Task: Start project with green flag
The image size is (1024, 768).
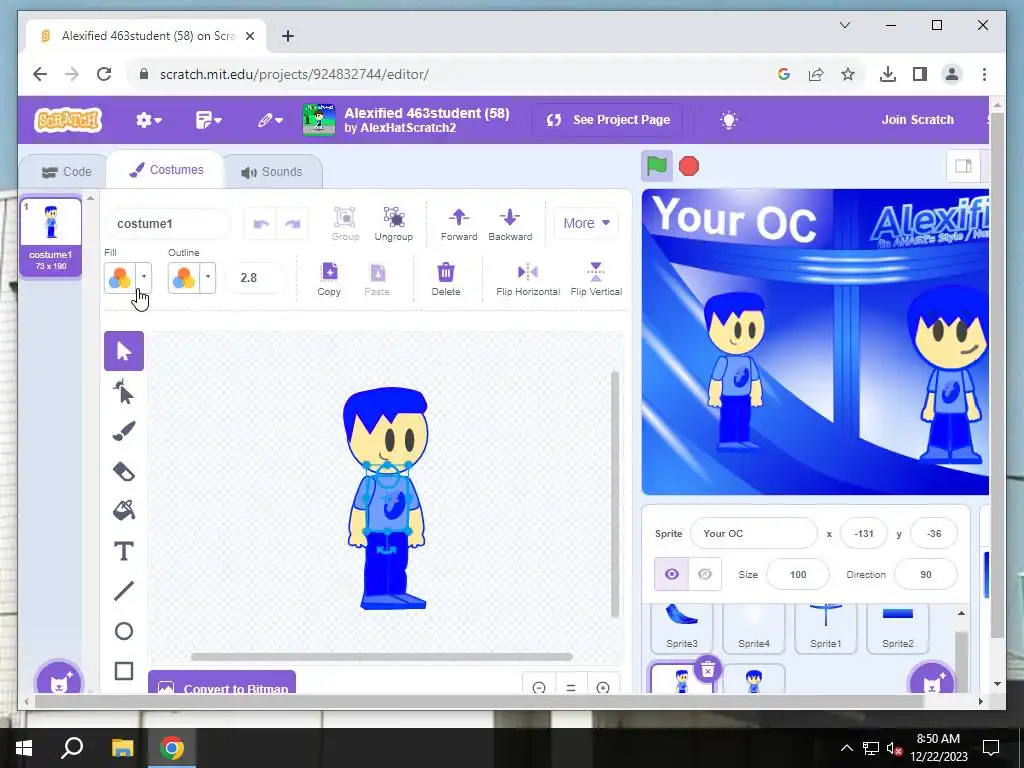Action: tap(656, 167)
